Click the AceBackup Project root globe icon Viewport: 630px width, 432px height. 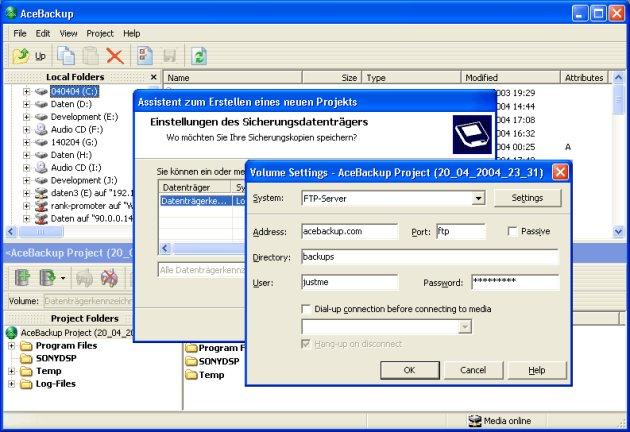point(12,333)
